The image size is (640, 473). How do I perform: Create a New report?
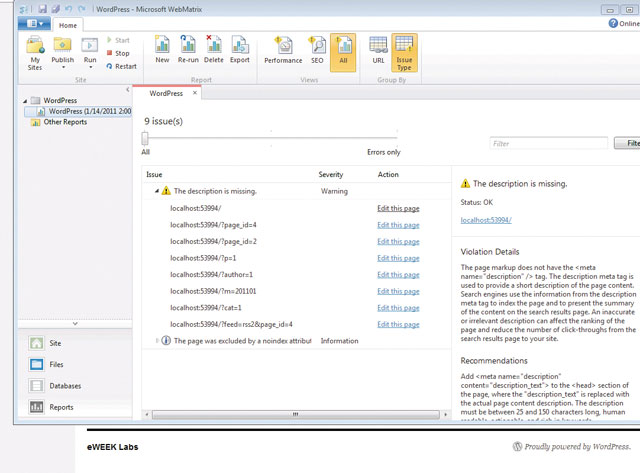[162, 49]
